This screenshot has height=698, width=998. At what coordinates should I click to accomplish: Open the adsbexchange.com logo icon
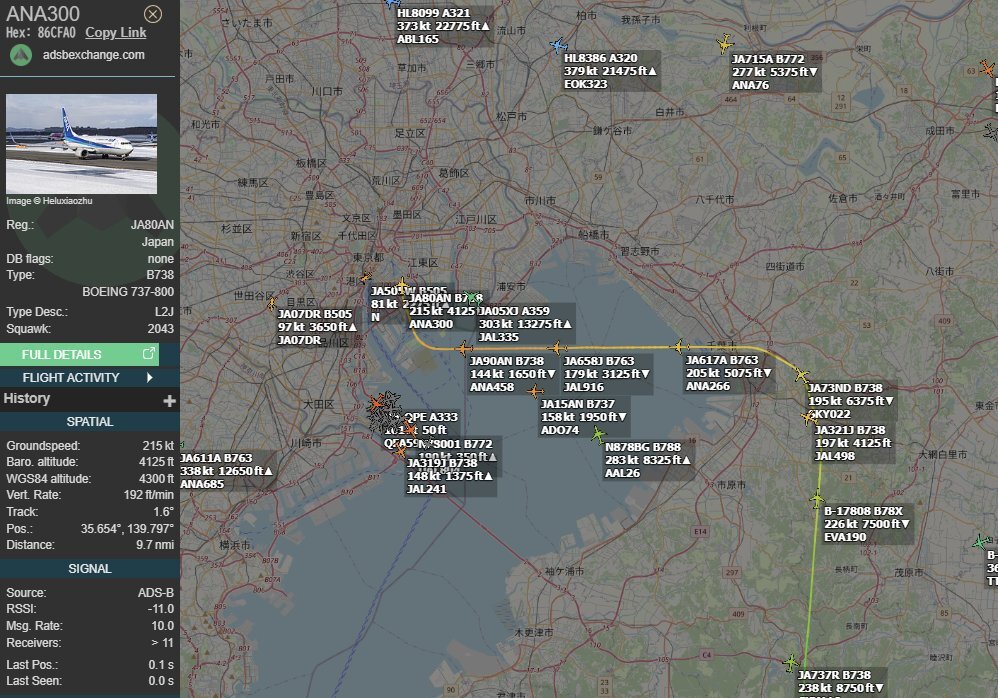21,55
